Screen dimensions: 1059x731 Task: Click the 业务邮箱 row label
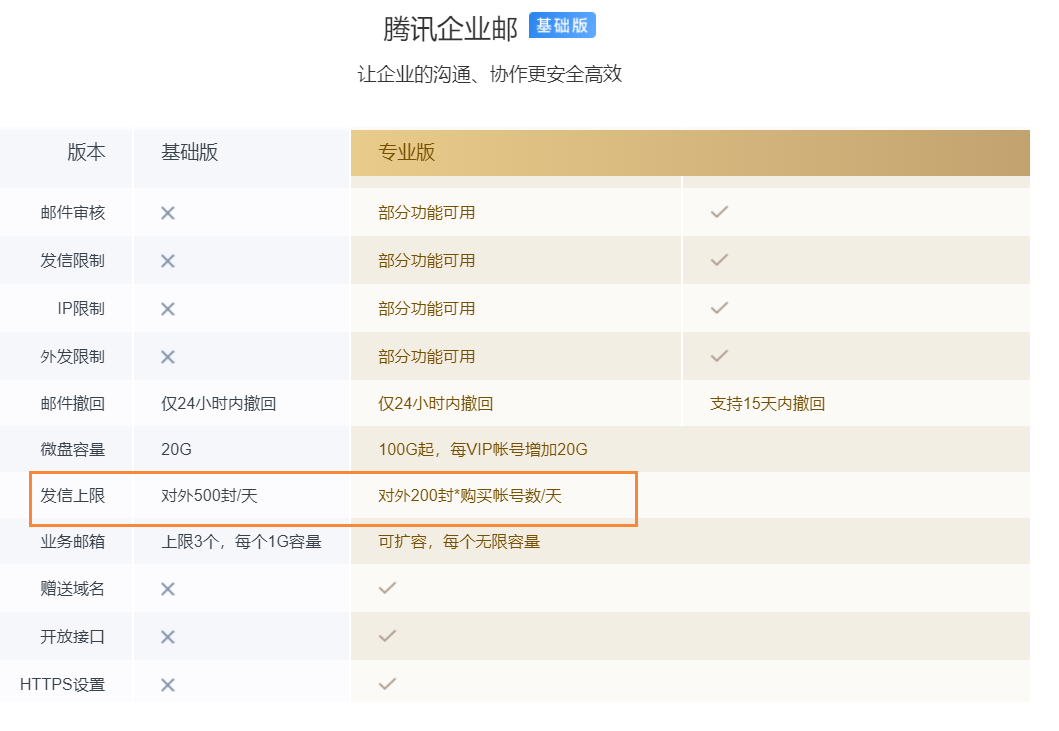pyautogui.click(x=73, y=542)
